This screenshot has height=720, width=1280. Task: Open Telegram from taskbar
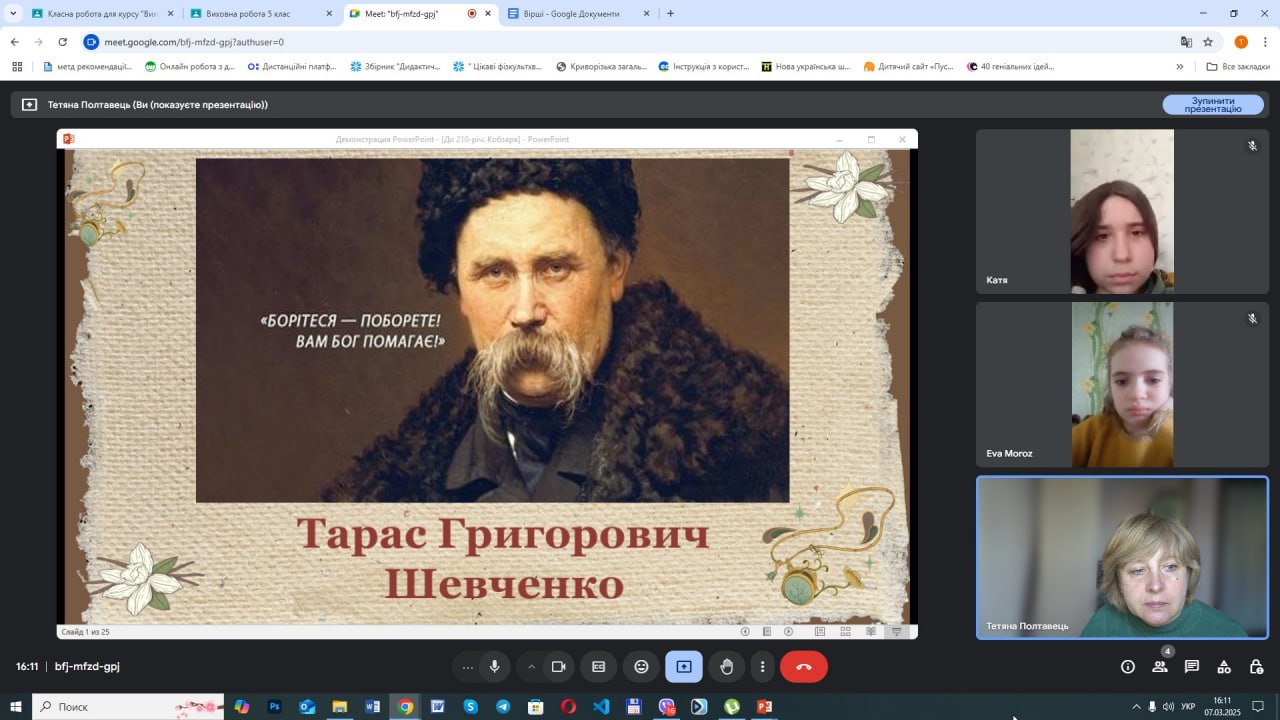pyautogui.click(x=503, y=707)
